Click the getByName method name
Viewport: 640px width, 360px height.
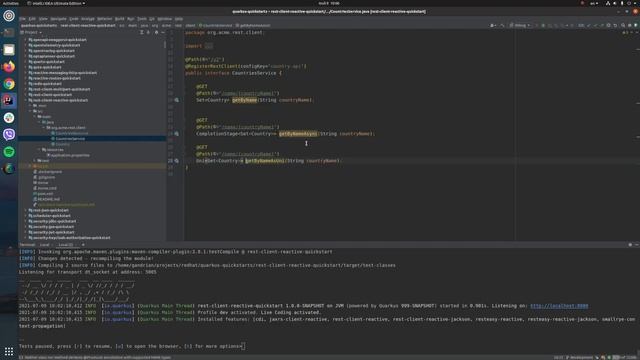coord(244,100)
